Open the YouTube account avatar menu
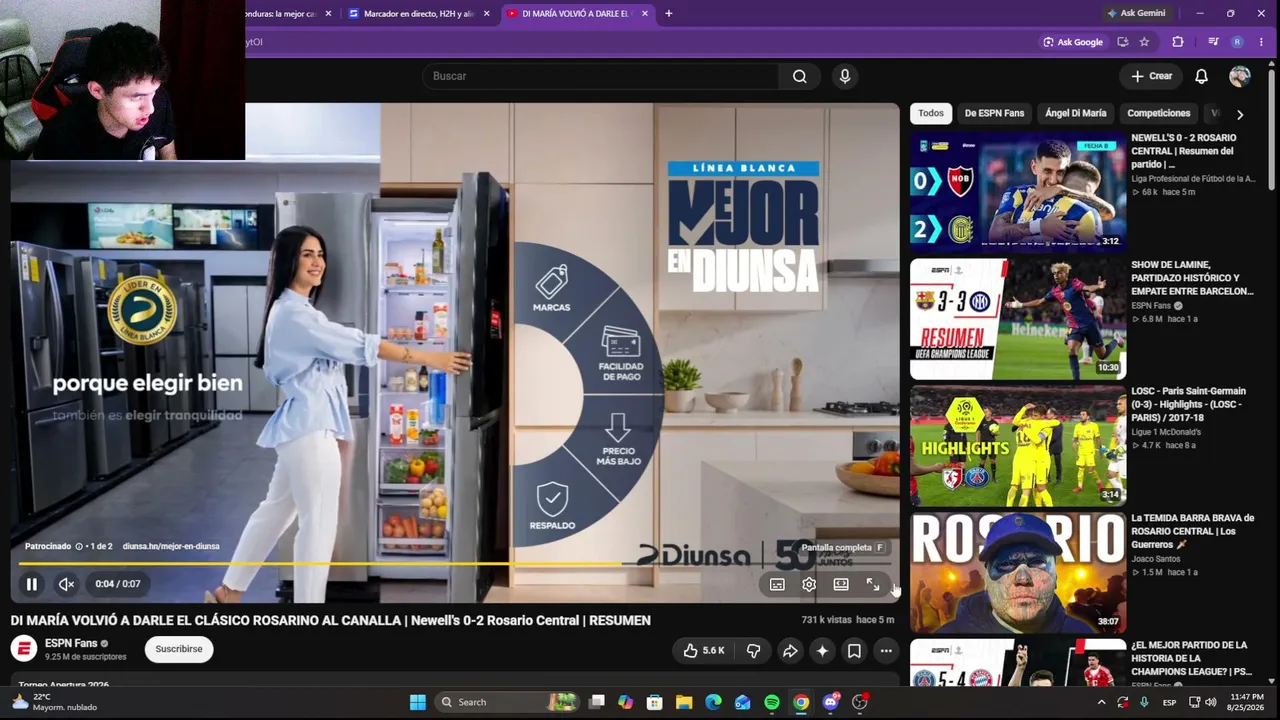The image size is (1280, 720). (x=1240, y=76)
